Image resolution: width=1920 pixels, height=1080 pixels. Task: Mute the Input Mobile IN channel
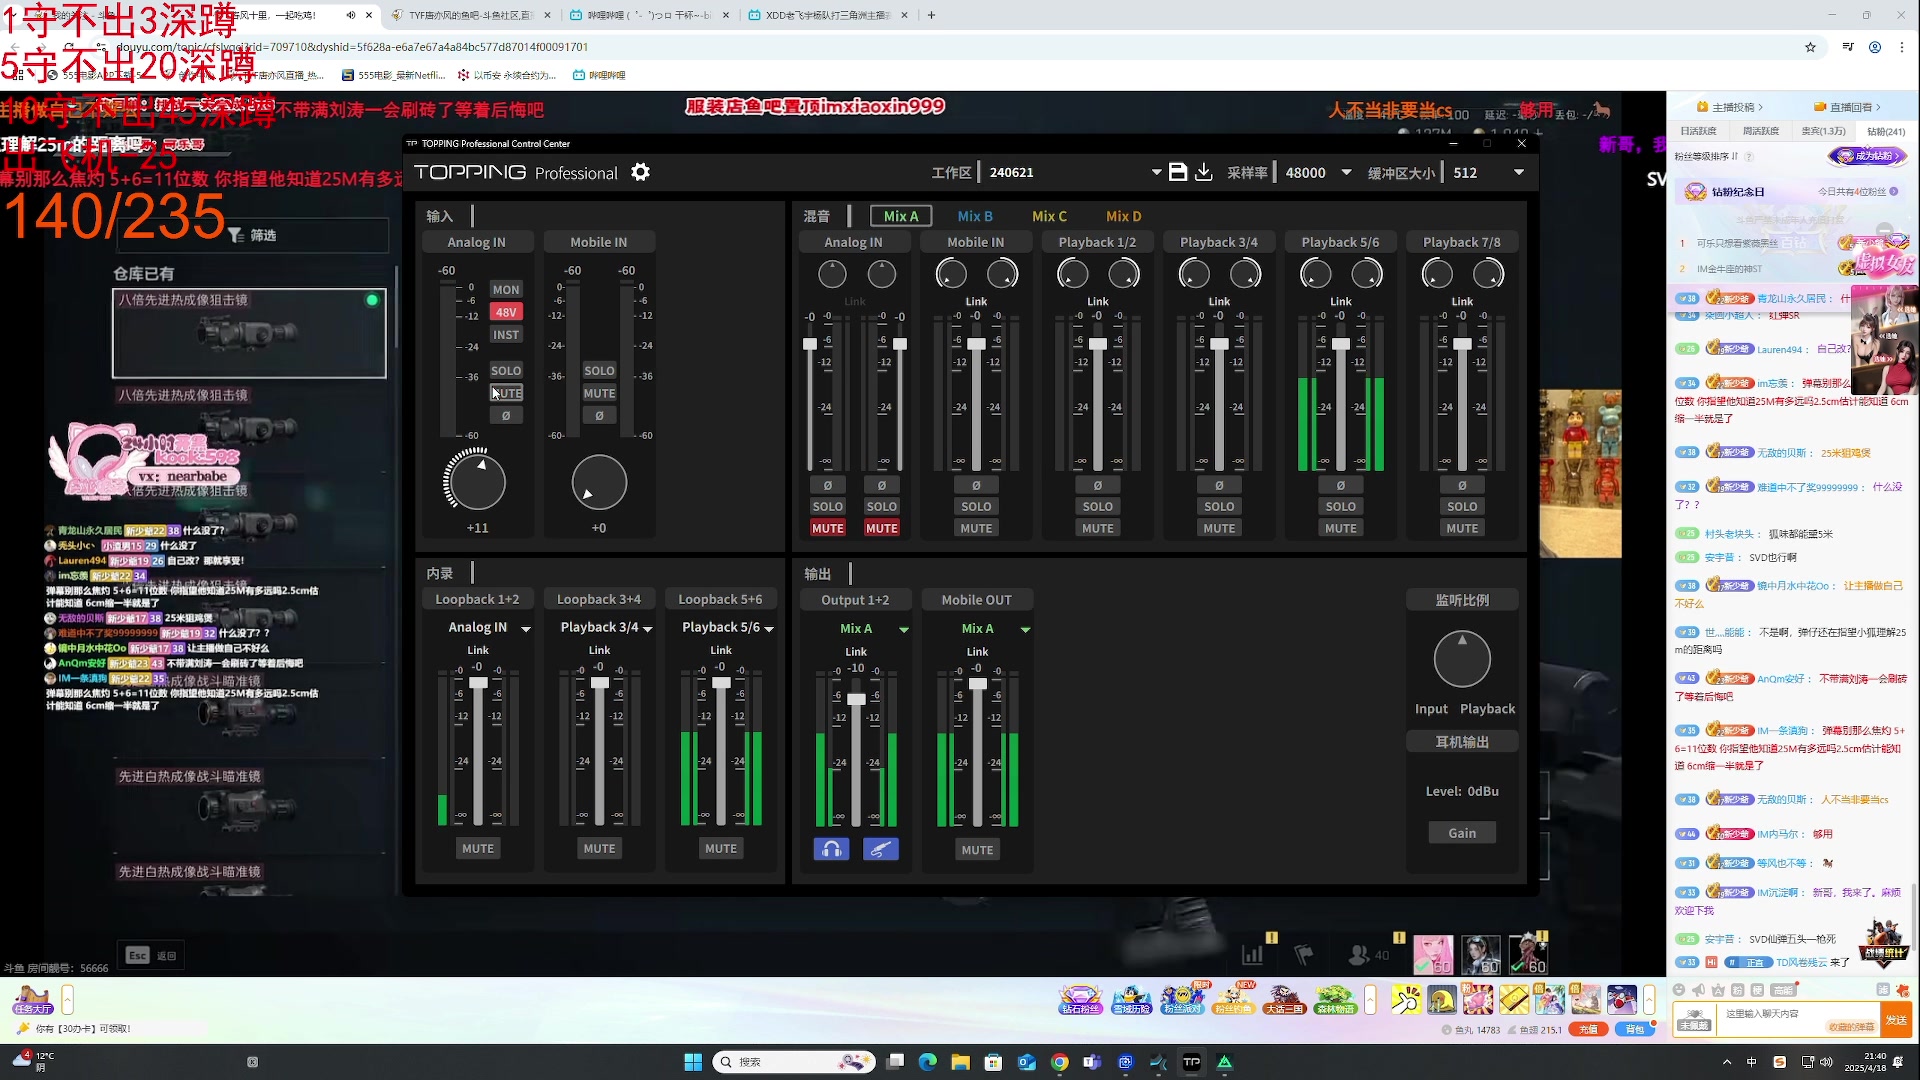[599, 393]
